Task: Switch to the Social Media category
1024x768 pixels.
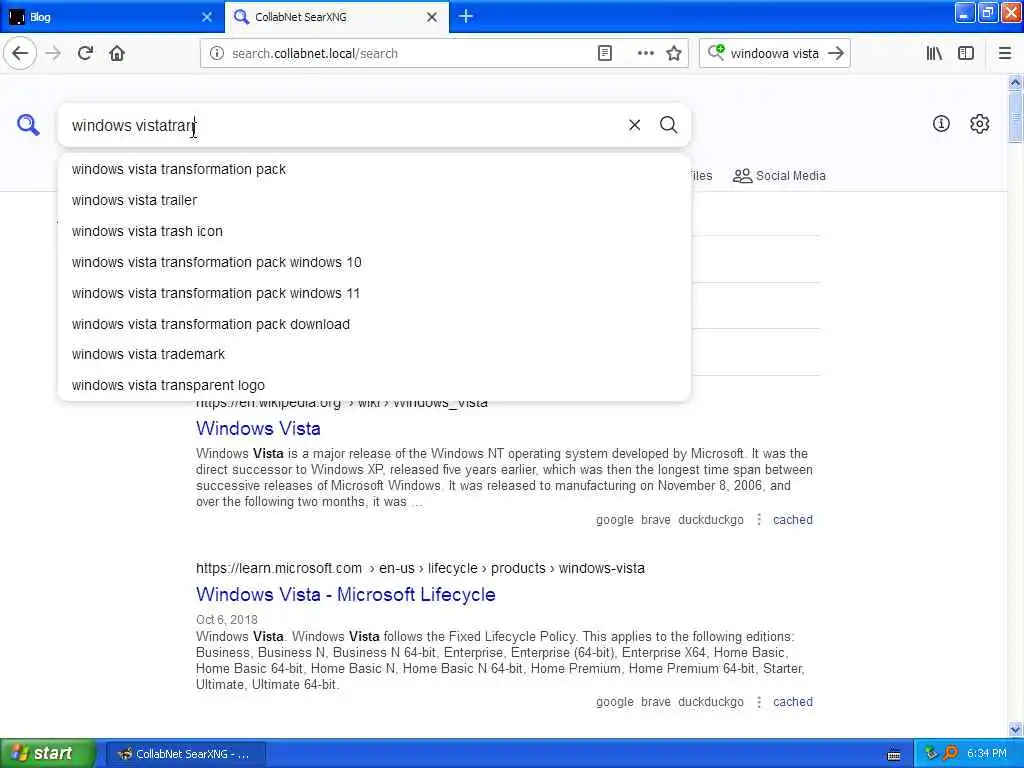Action: click(x=779, y=176)
